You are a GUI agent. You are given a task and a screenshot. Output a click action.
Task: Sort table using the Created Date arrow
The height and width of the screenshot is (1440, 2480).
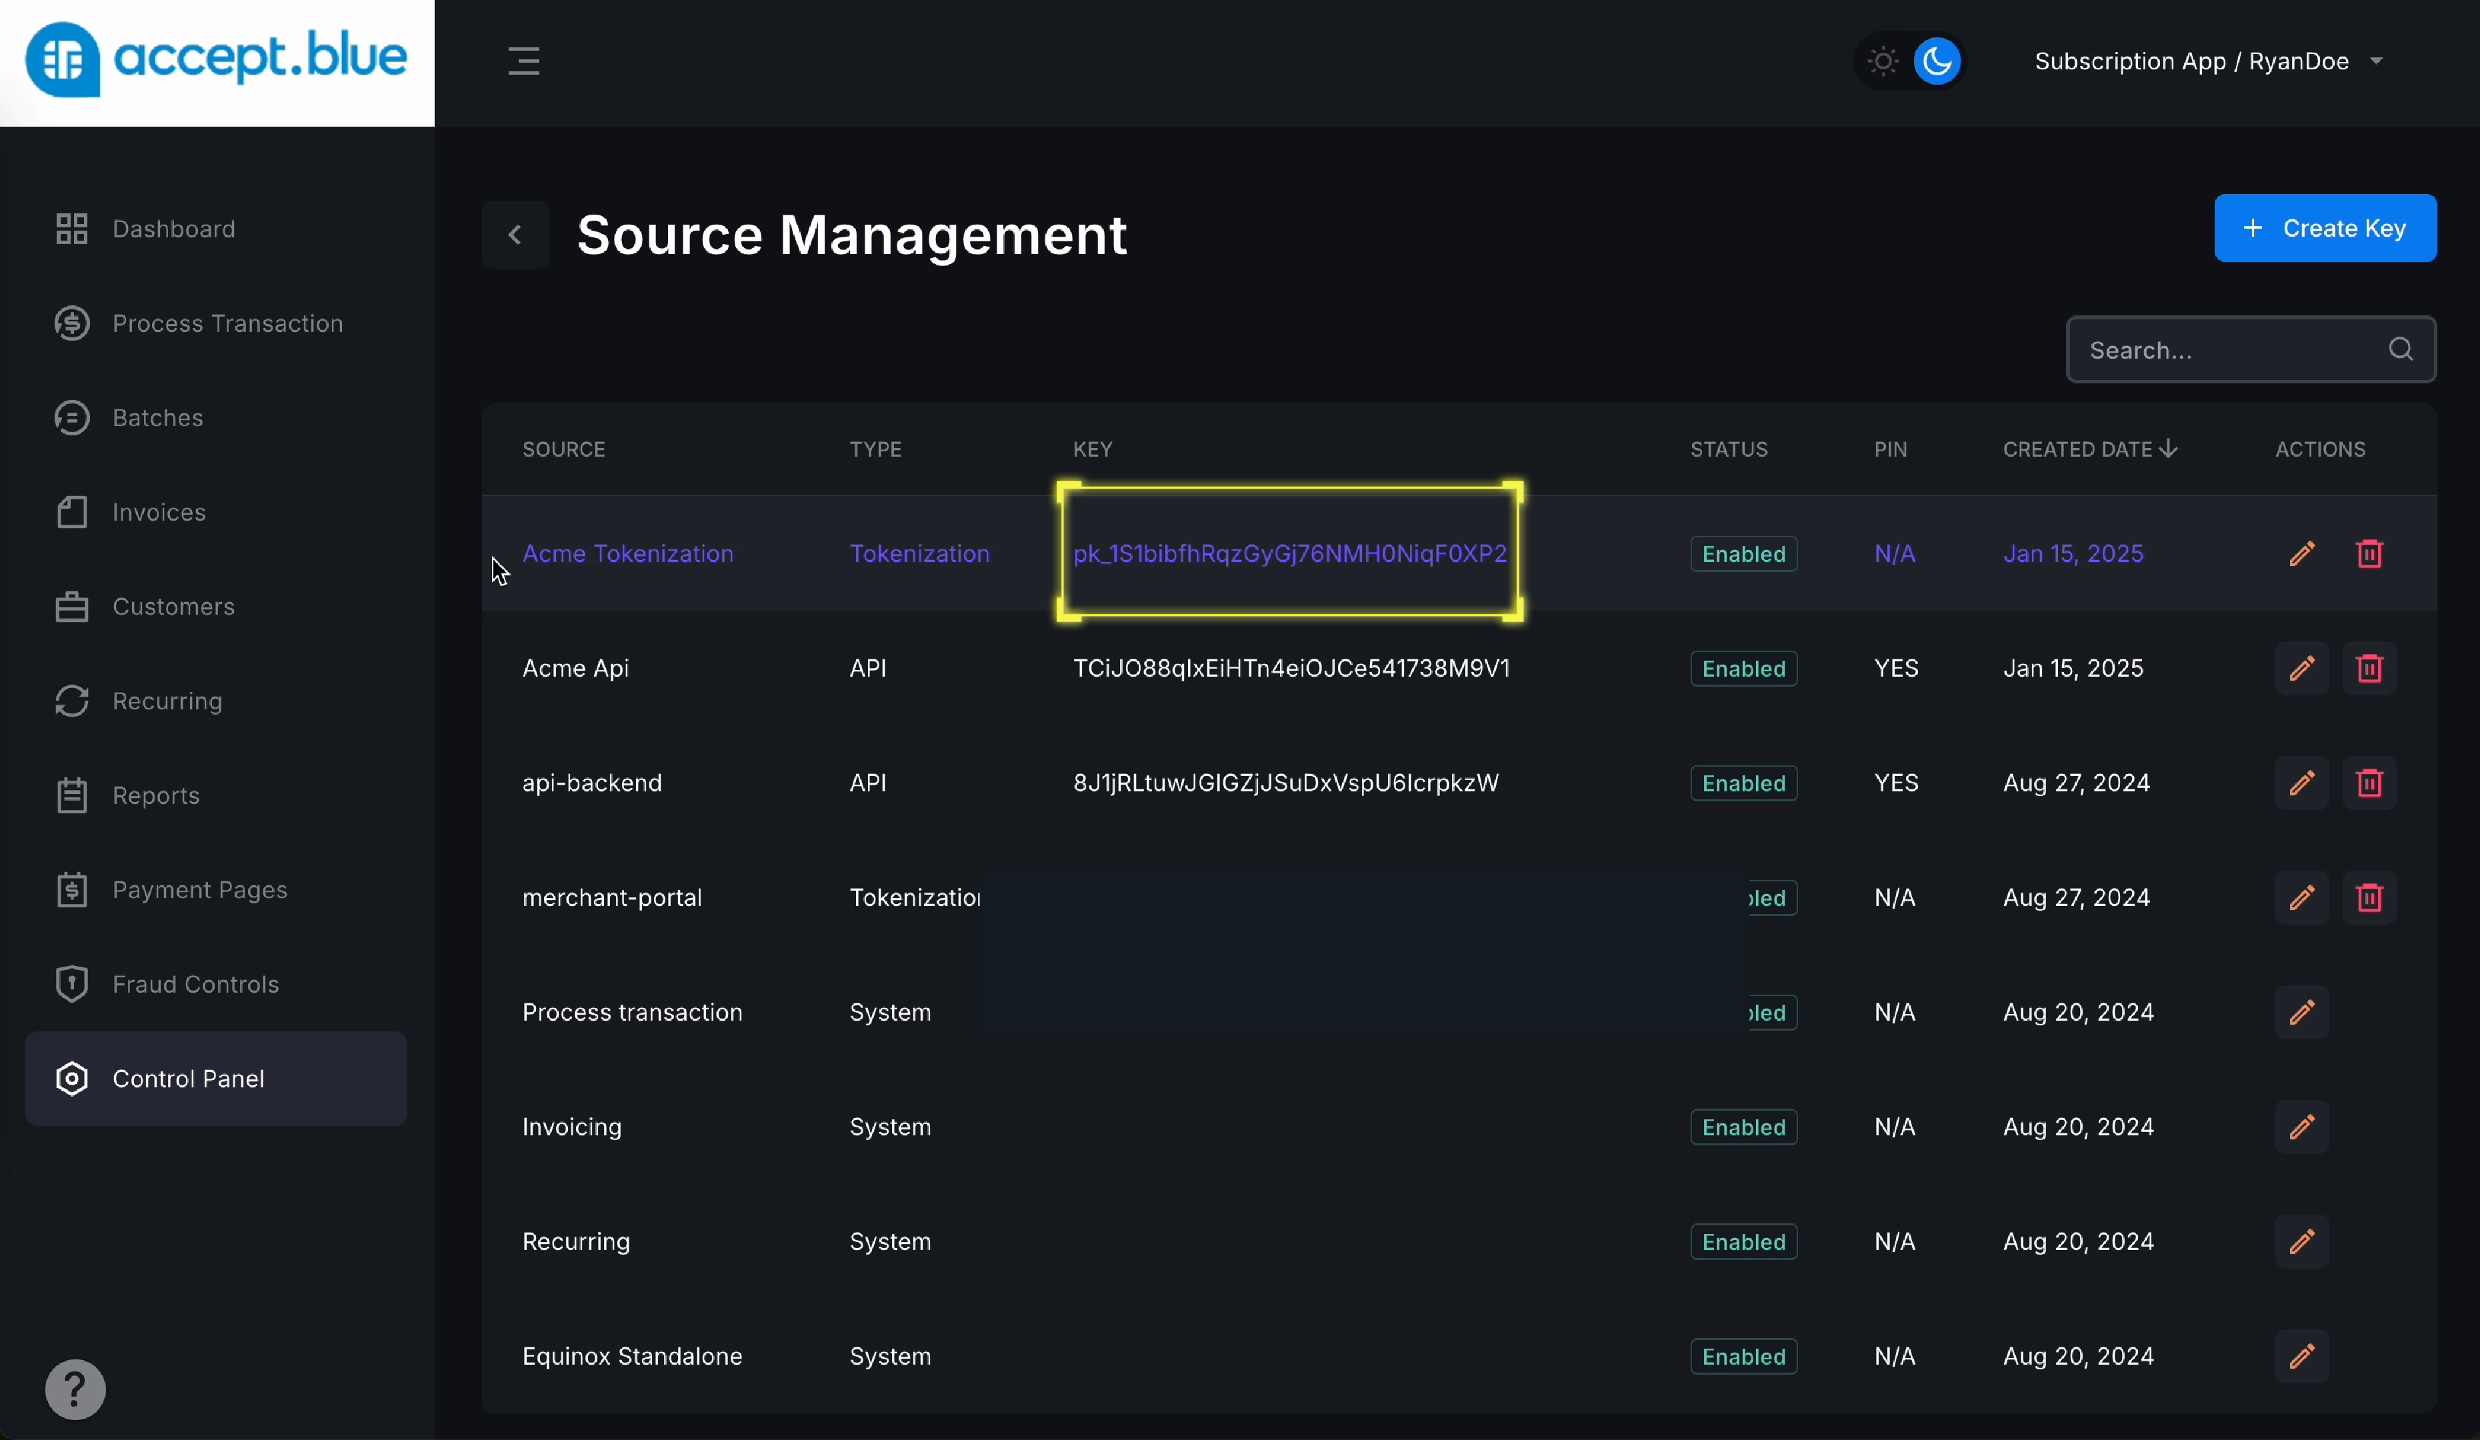[2167, 449]
